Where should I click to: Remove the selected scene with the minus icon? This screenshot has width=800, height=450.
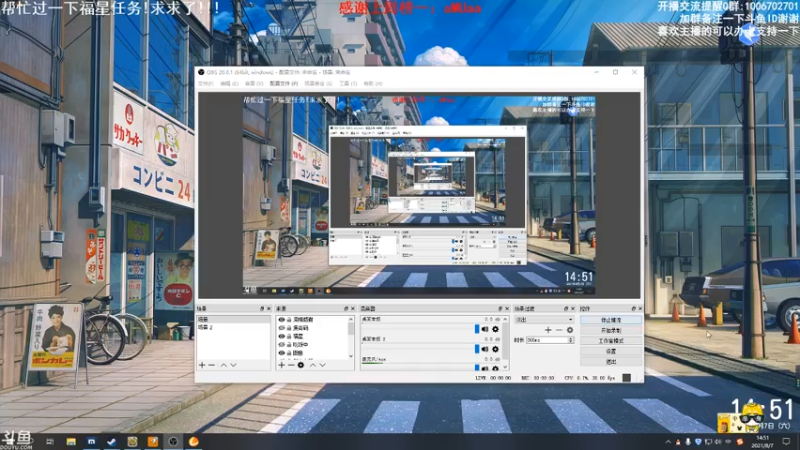212,365
